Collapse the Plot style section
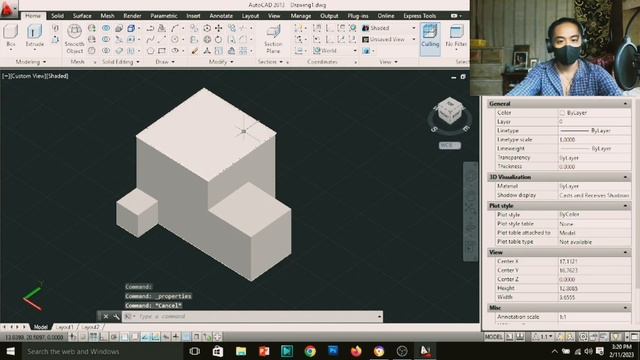The height and width of the screenshot is (360, 640). tap(625, 206)
